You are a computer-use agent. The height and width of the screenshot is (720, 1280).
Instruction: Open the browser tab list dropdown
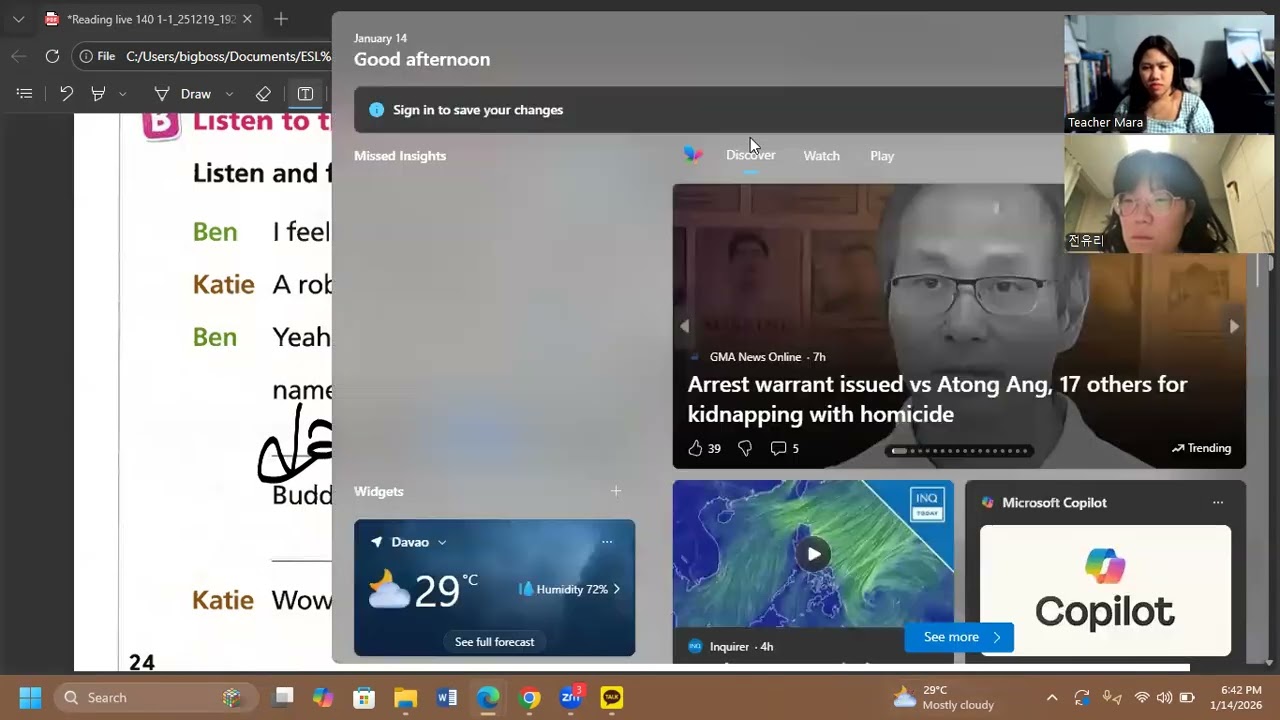click(18, 19)
